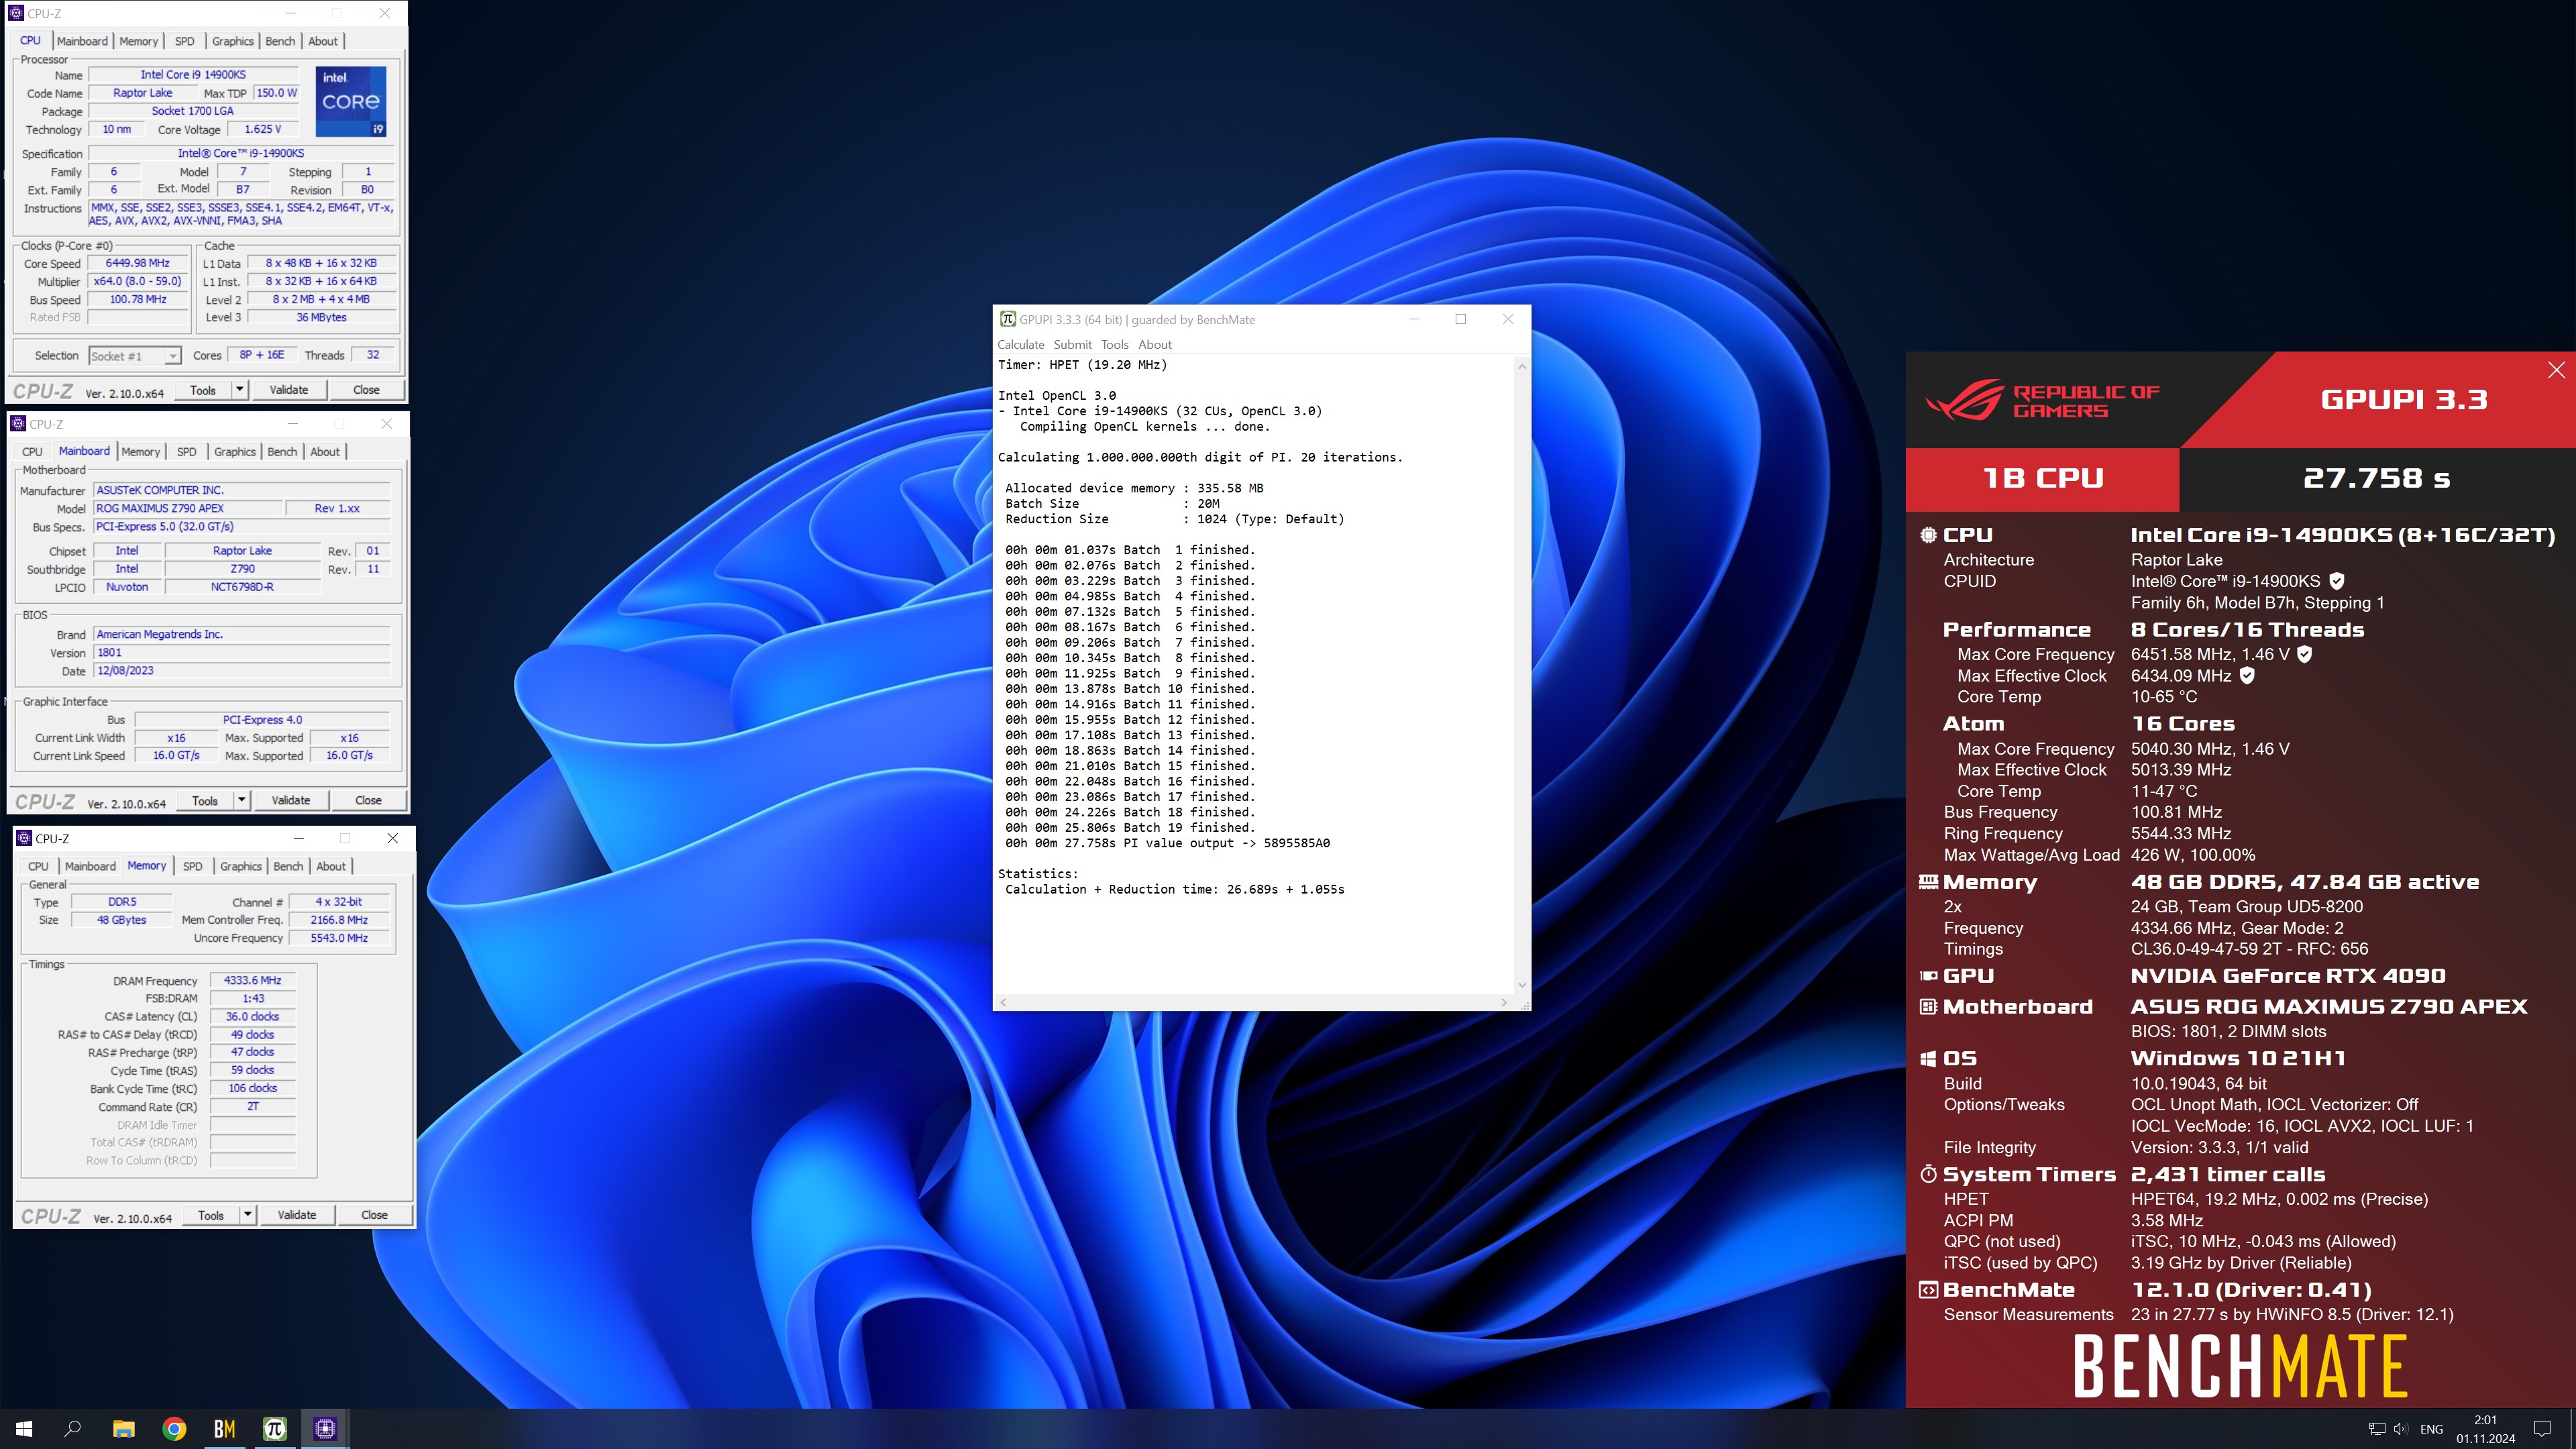Open BenchMate taskbar icon

click(225, 1429)
